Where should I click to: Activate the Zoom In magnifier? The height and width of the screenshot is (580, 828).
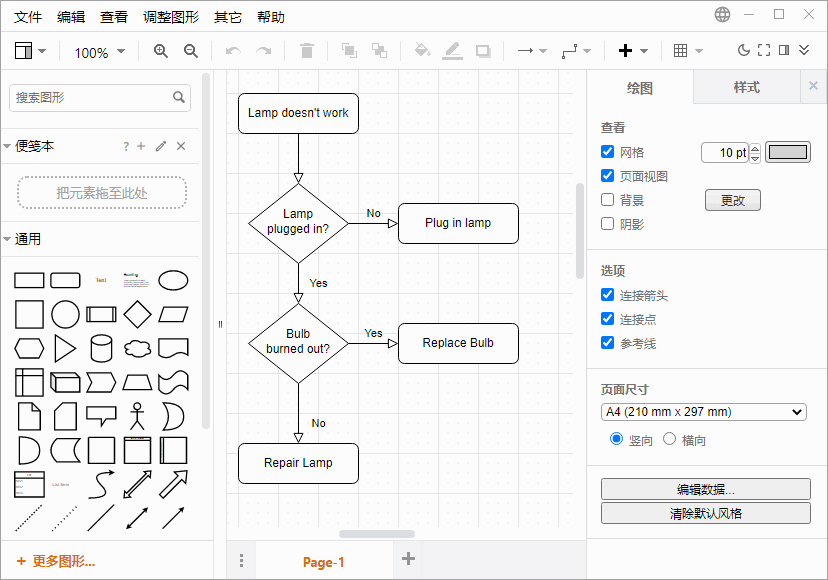tap(160, 51)
